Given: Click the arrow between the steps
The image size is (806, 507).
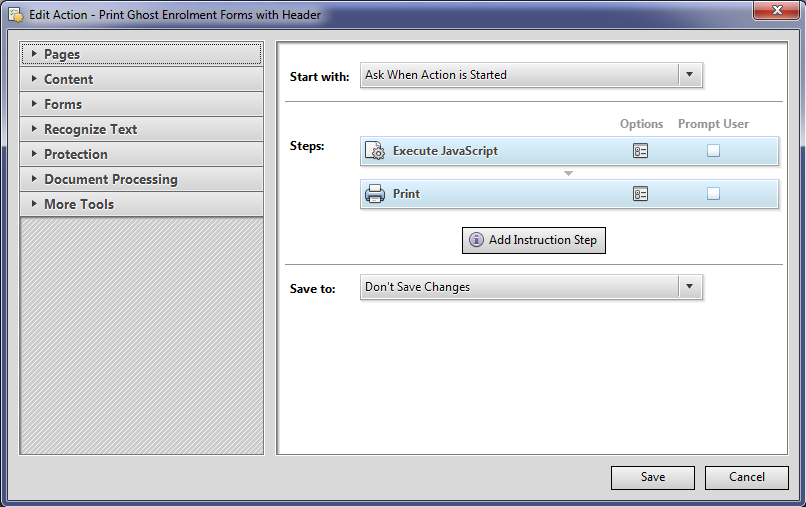Looking at the screenshot, I should tap(568, 173).
